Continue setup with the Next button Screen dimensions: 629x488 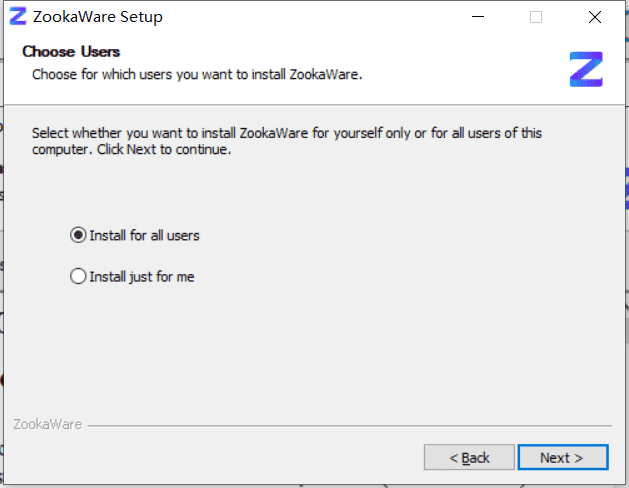pos(563,457)
